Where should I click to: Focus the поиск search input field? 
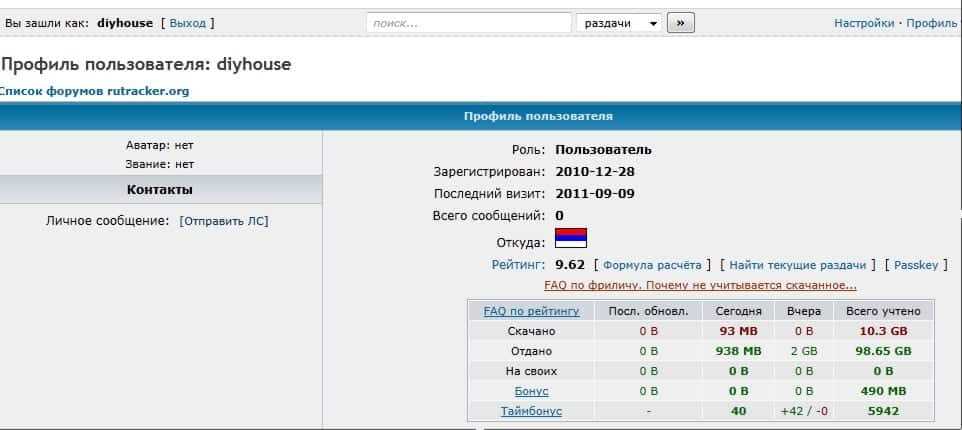click(469, 23)
